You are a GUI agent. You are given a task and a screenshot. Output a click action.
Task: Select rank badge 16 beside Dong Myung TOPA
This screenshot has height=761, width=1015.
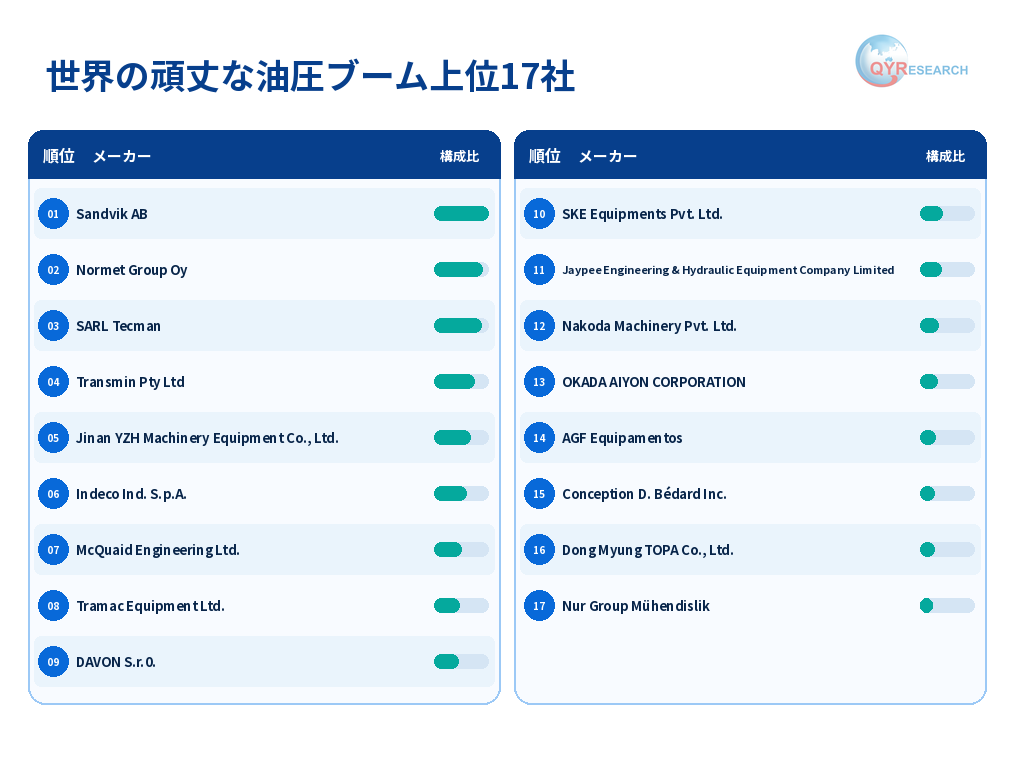(x=539, y=550)
